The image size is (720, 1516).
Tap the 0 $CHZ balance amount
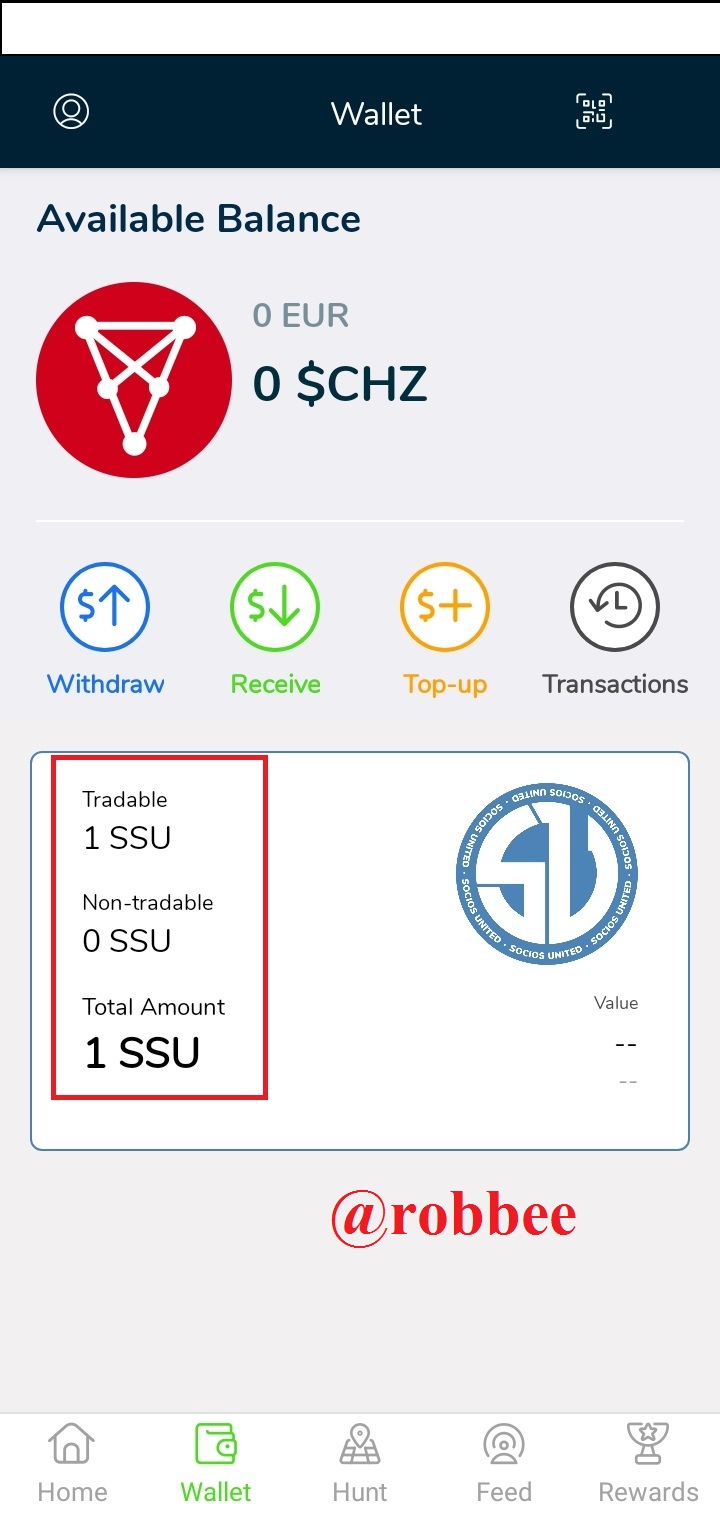point(340,384)
